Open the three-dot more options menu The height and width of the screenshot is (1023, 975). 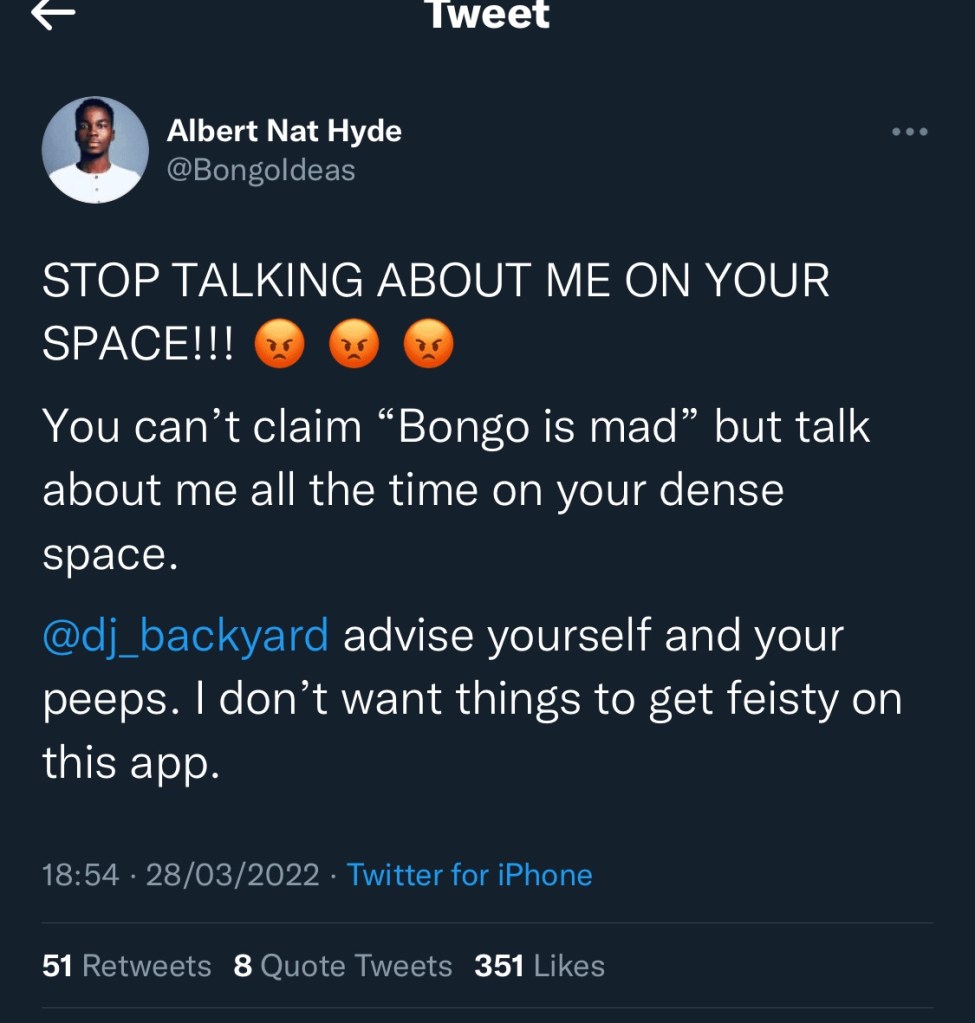910,131
